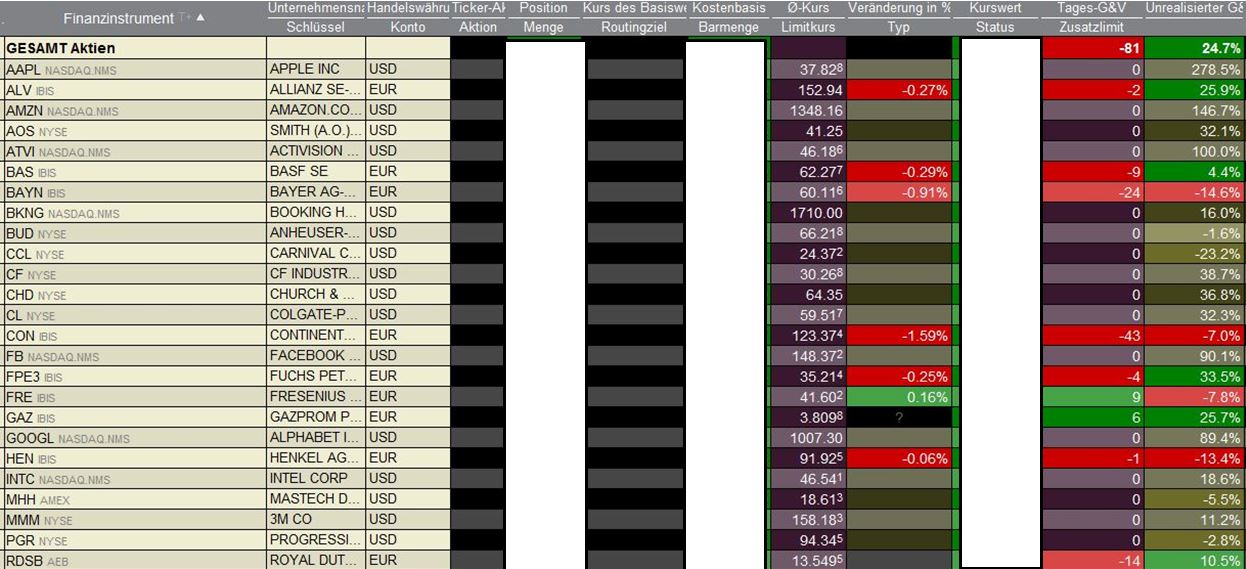Image resolution: width=1246 pixels, height=569 pixels.
Task: Click the unrealized P&L 146.7% for AMZN
Action: click(x=1195, y=110)
